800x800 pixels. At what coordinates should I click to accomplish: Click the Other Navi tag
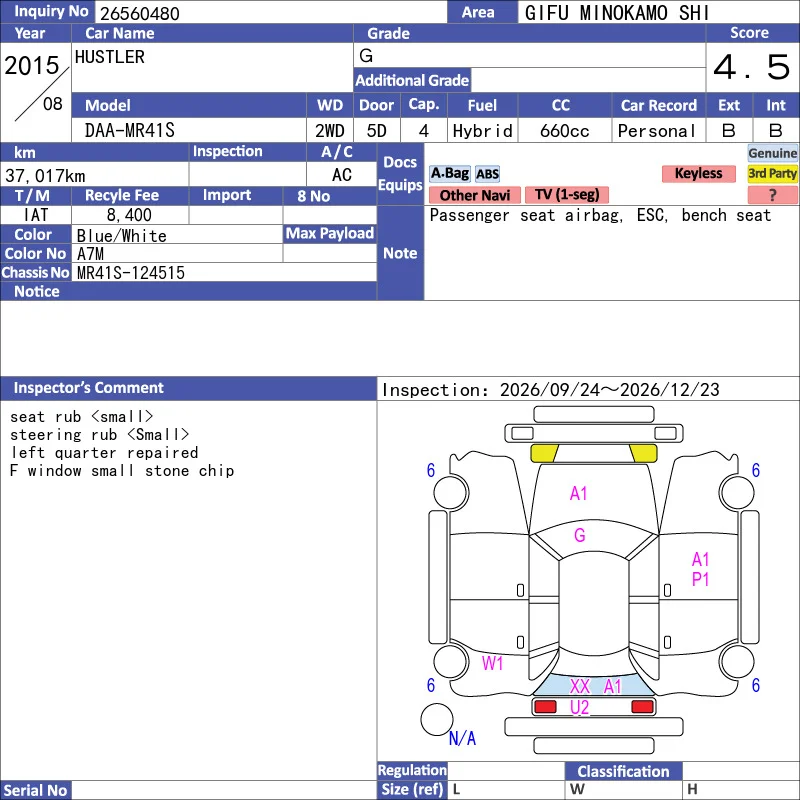pyautogui.click(x=474, y=195)
